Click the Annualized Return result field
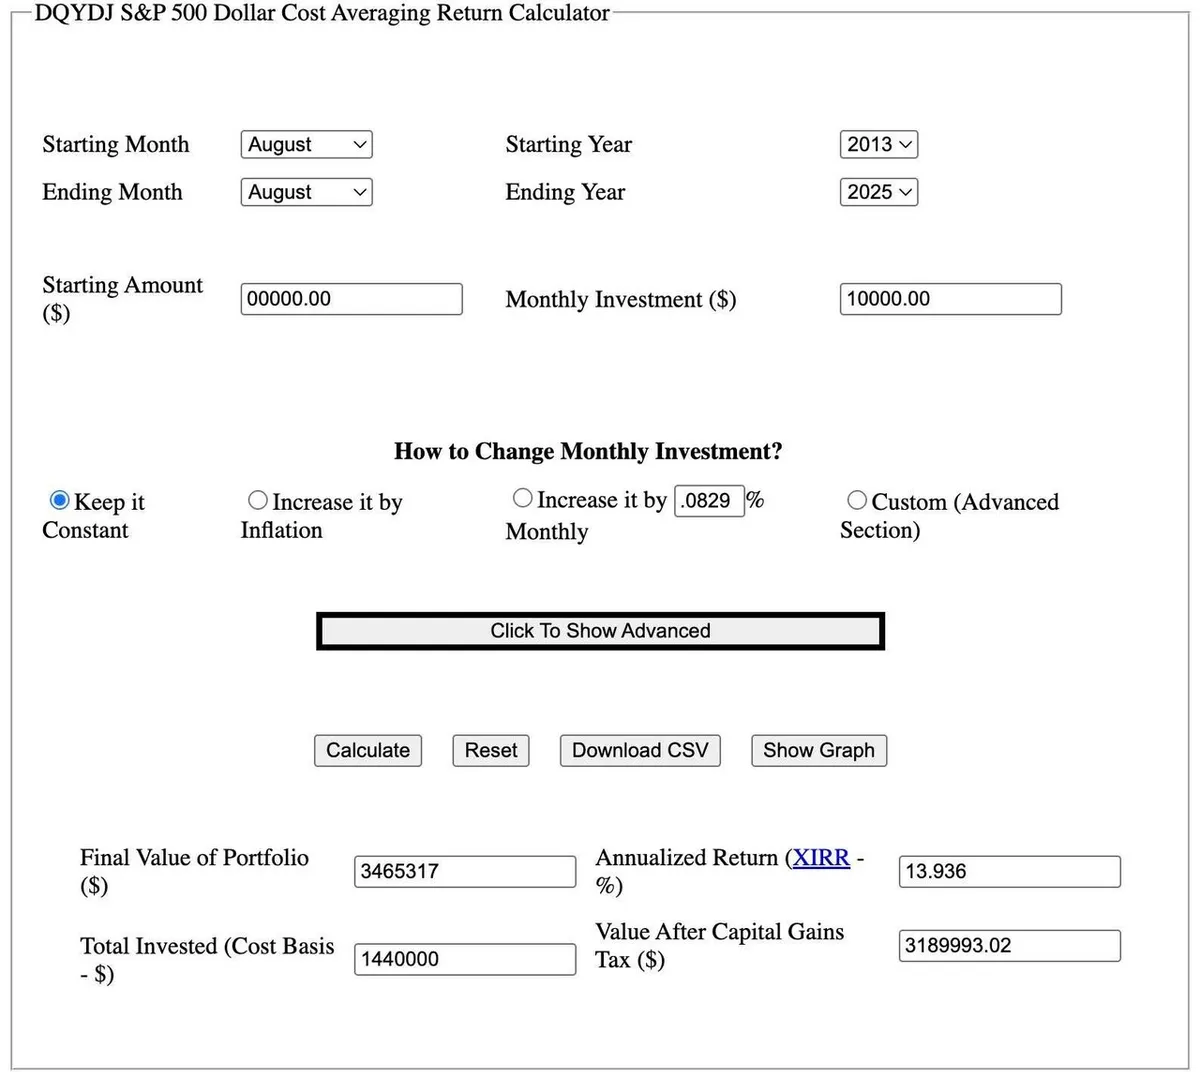The width and height of the screenshot is (1200, 1077). (1009, 871)
